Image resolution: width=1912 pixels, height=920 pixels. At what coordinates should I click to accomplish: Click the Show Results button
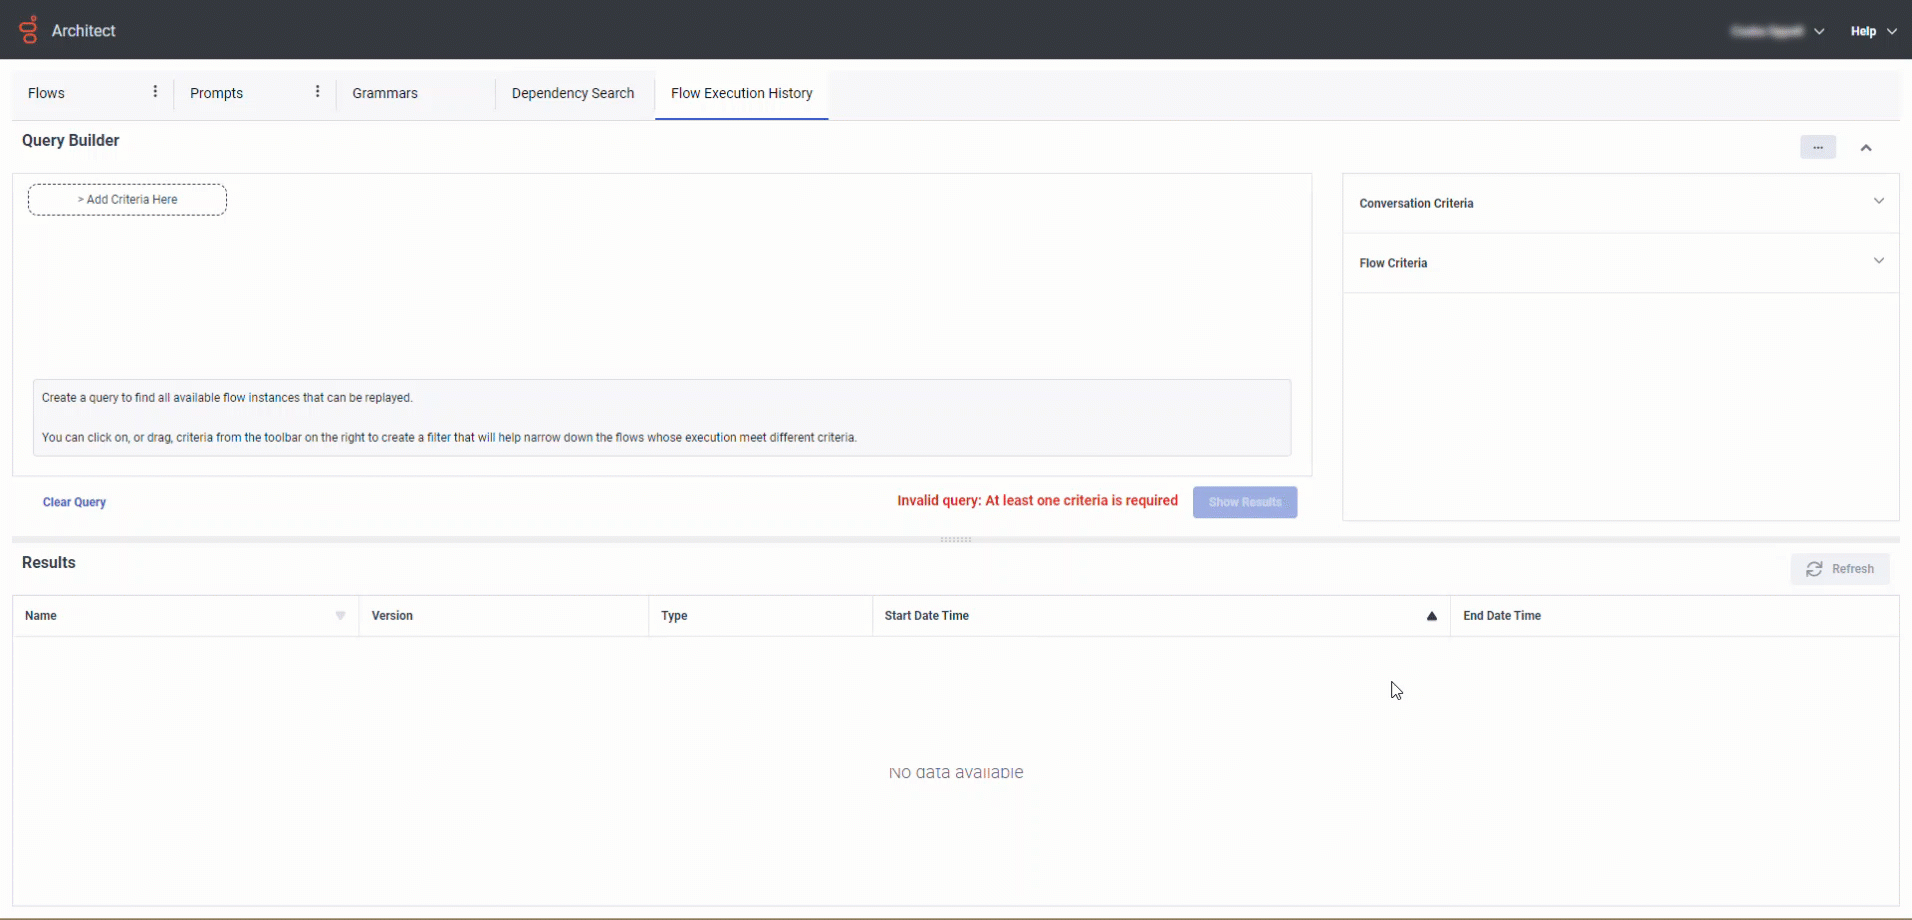pyautogui.click(x=1244, y=502)
